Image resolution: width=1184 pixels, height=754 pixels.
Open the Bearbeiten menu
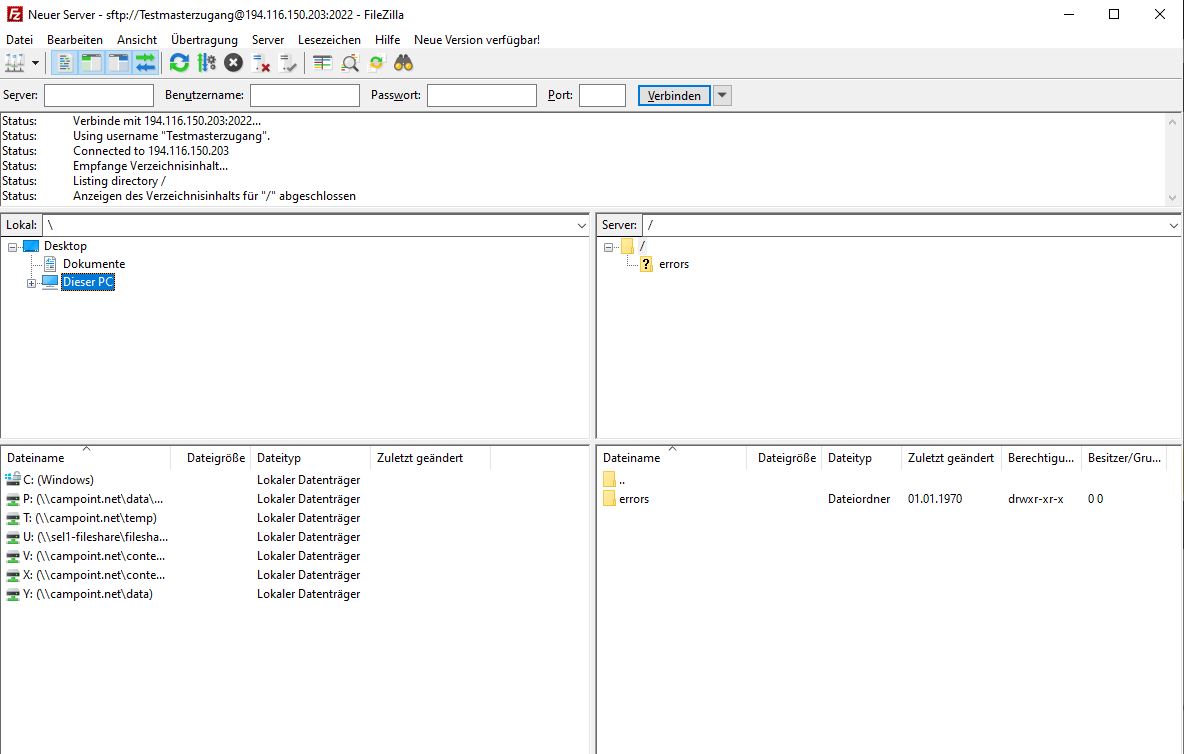75,40
